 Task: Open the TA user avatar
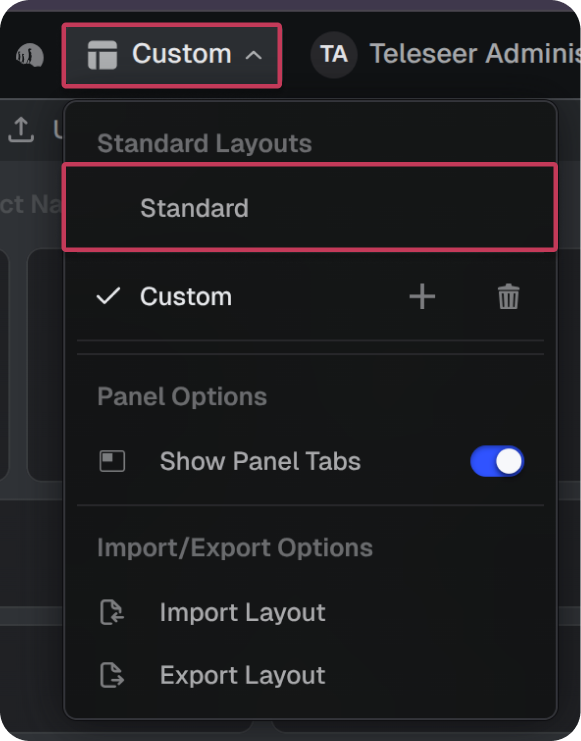334,54
